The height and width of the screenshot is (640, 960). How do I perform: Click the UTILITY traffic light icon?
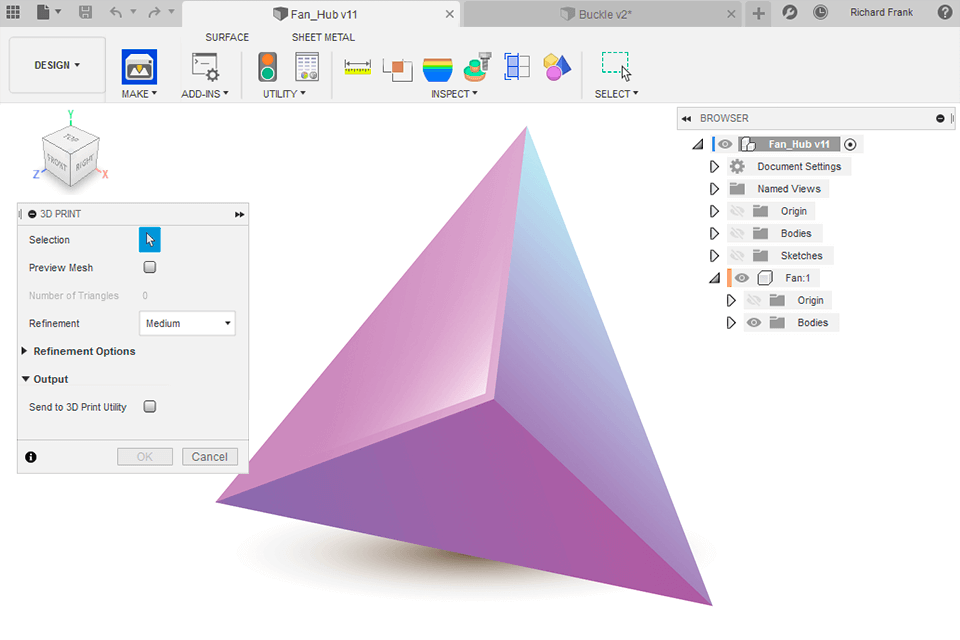coord(267,67)
